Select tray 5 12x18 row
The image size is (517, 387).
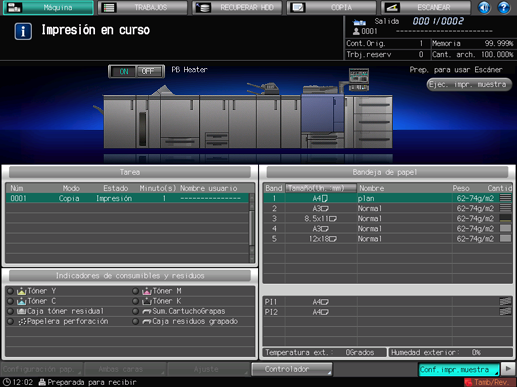coord(388,239)
